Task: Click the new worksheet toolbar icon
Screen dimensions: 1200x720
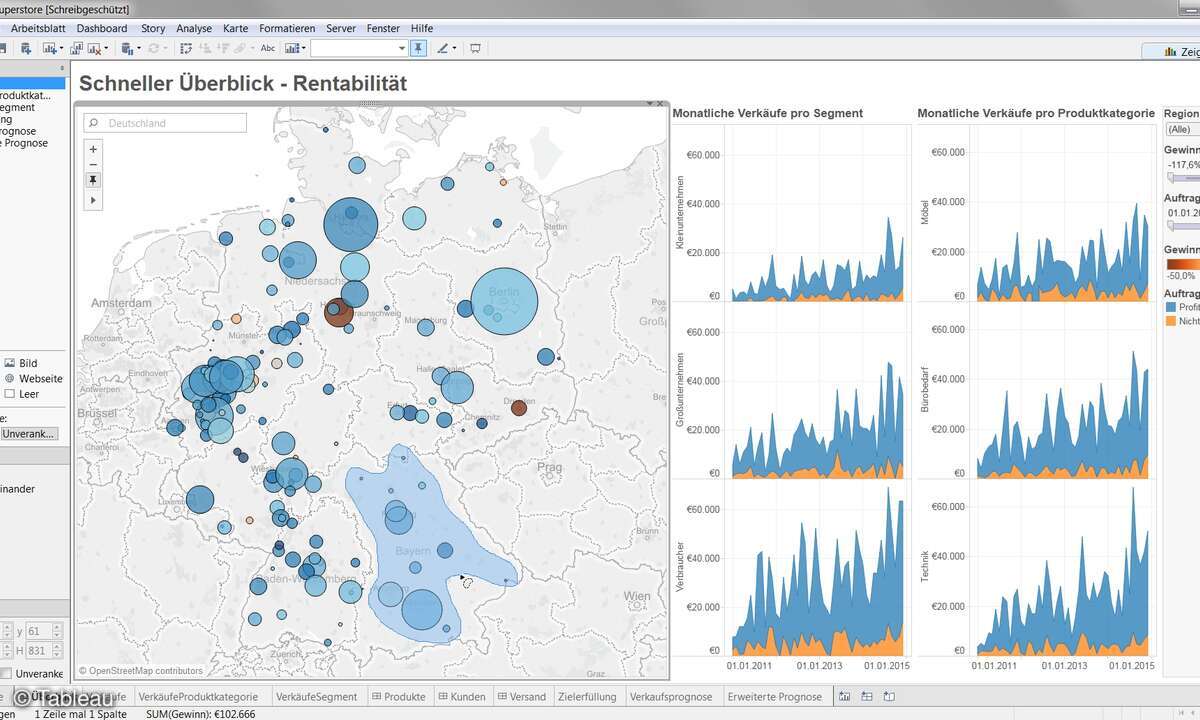Action: pos(49,48)
